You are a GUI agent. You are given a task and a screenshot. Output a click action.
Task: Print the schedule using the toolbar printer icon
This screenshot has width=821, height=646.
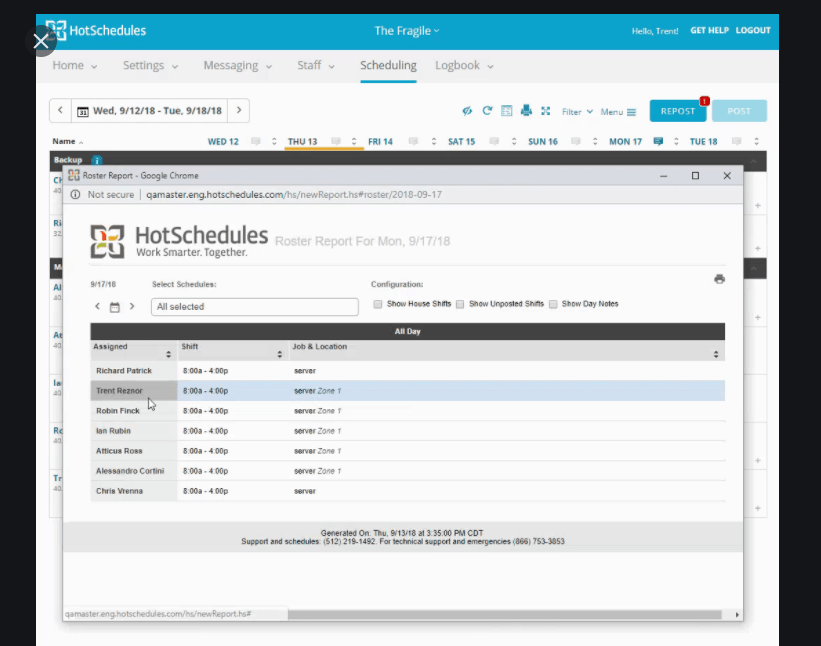[x=526, y=111]
